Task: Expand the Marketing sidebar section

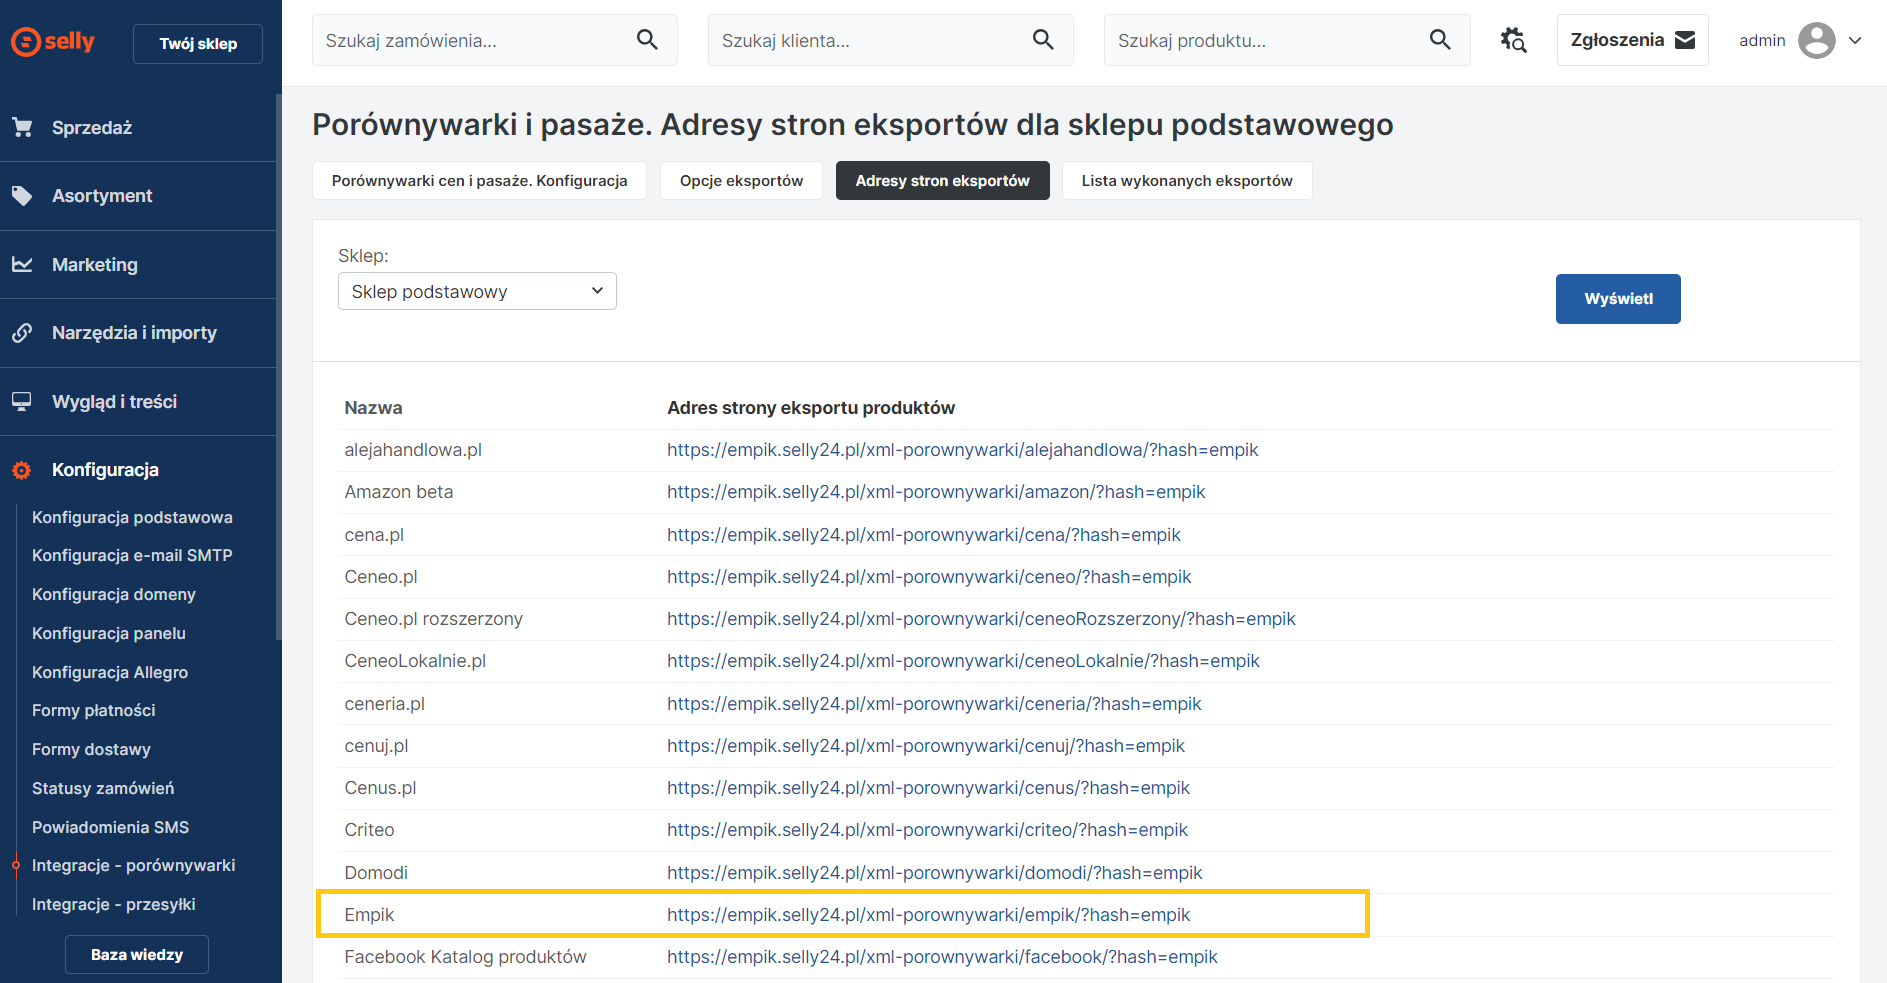Action: tap(94, 265)
